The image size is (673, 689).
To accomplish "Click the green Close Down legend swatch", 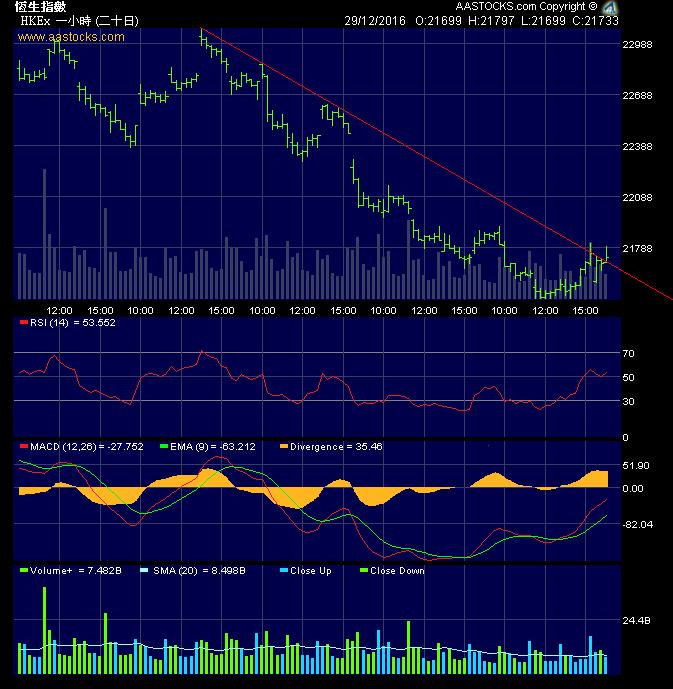I will pyautogui.click(x=364, y=570).
